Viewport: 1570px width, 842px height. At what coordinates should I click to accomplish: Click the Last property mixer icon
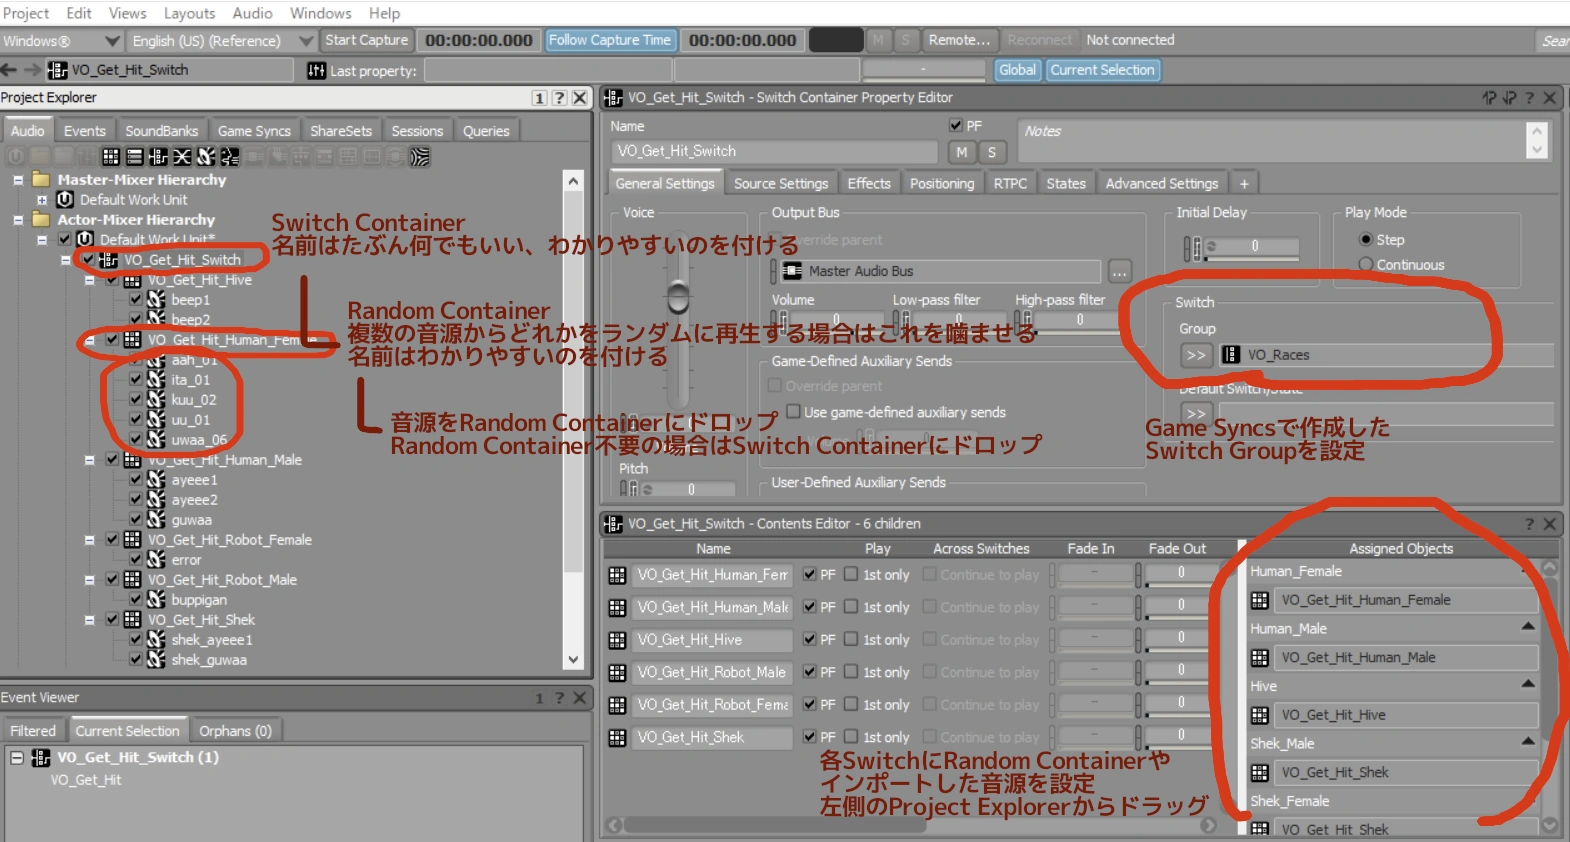click(x=317, y=71)
